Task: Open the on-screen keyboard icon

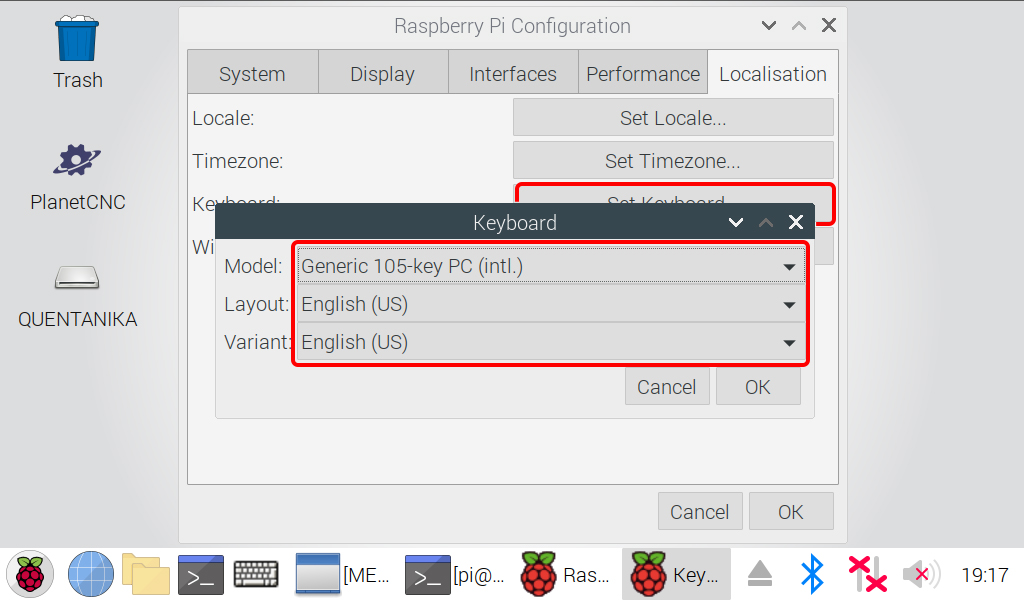Action: pos(256,575)
